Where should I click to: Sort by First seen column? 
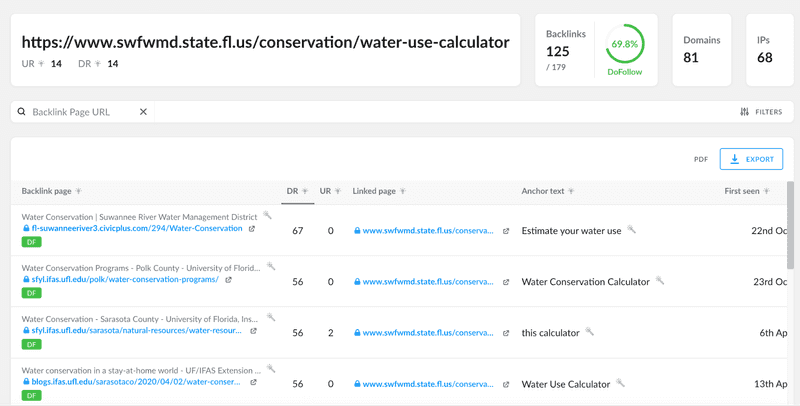point(747,191)
